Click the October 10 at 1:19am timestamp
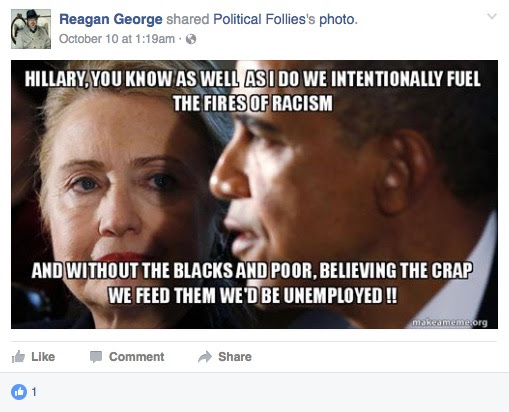 [117, 39]
